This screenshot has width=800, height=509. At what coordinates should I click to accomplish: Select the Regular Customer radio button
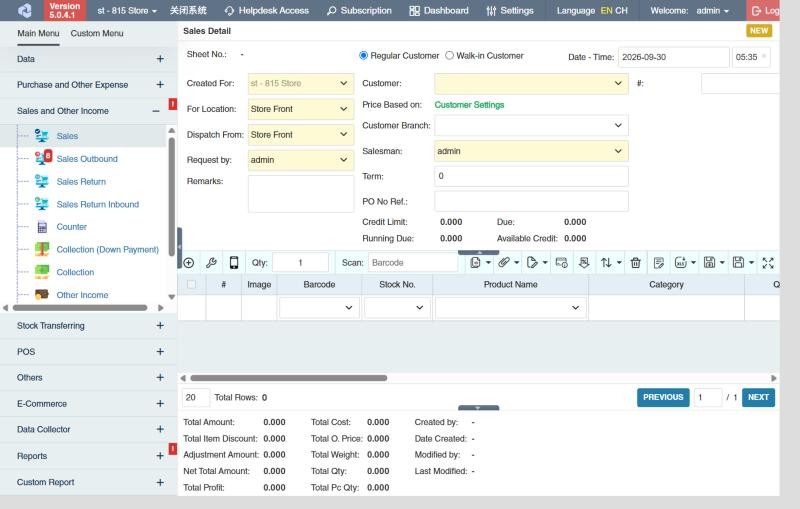click(x=363, y=56)
